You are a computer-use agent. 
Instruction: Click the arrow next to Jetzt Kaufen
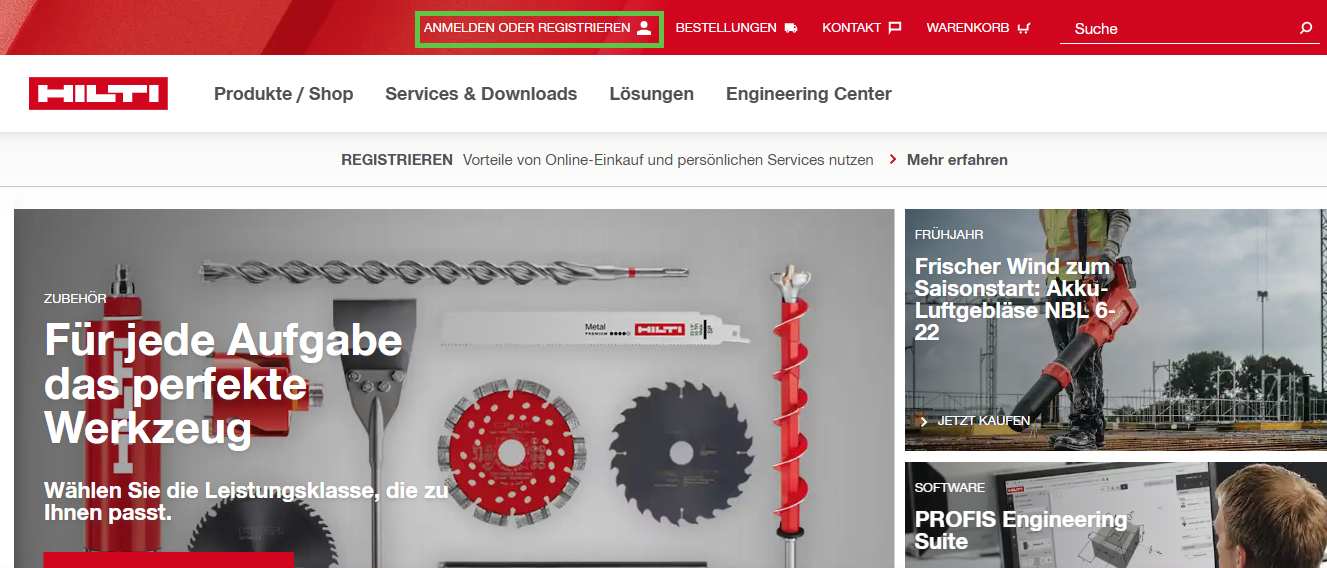924,421
